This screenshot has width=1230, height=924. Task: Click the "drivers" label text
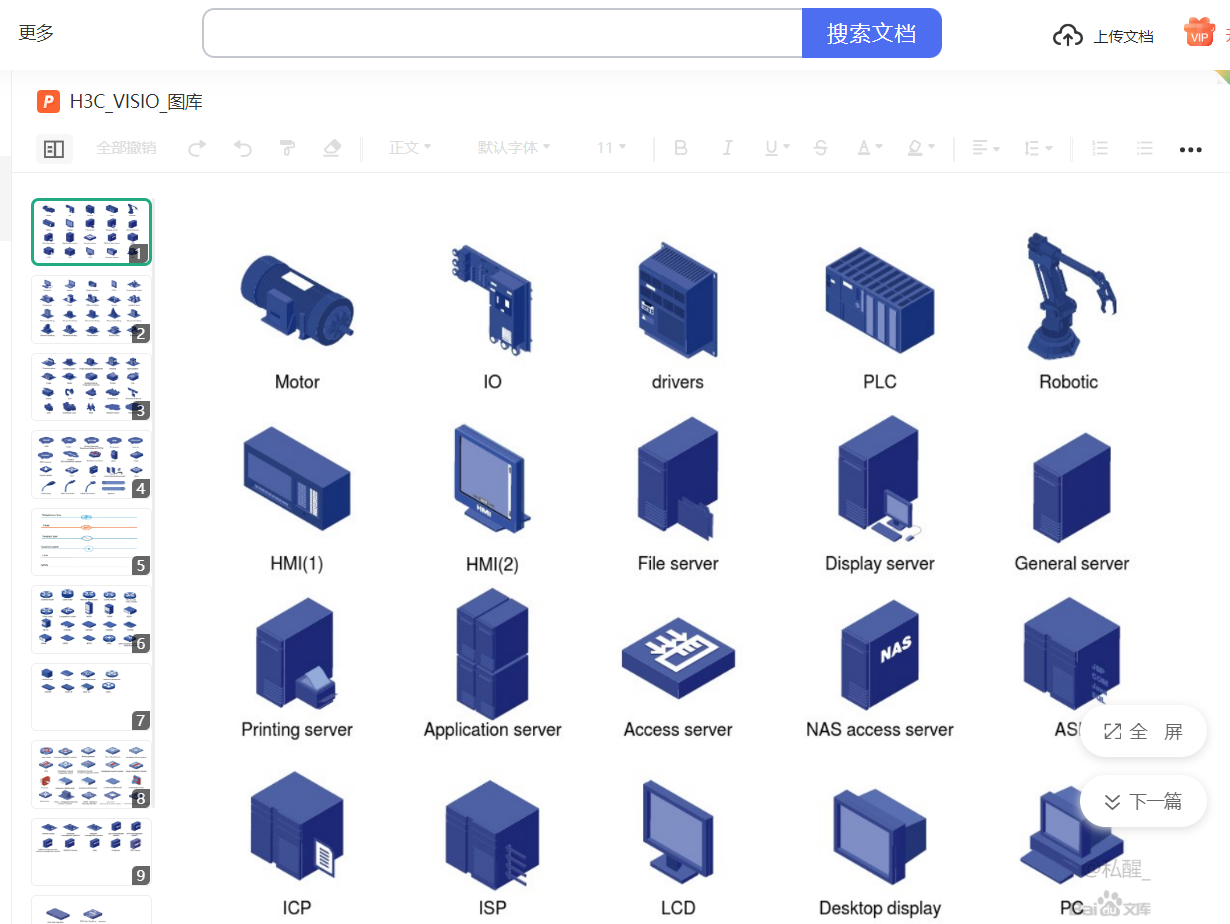(x=678, y=382)
